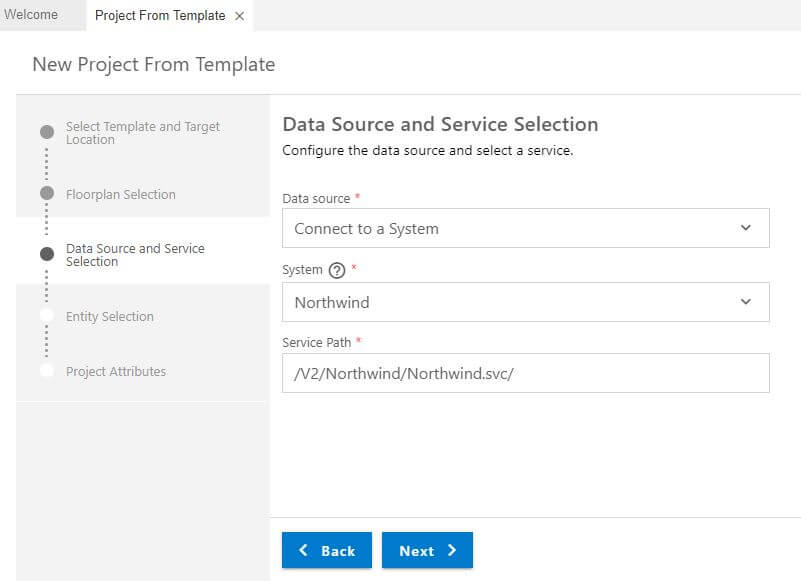Click the Floorplan Selection step circle

pyautogui.click(x=46, y=193)
